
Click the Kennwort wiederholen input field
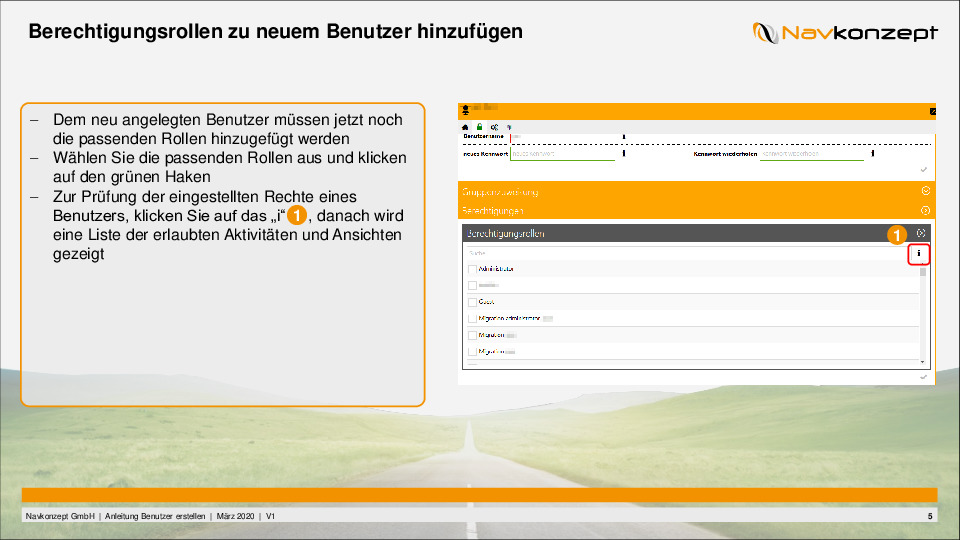tap(812, 154)
